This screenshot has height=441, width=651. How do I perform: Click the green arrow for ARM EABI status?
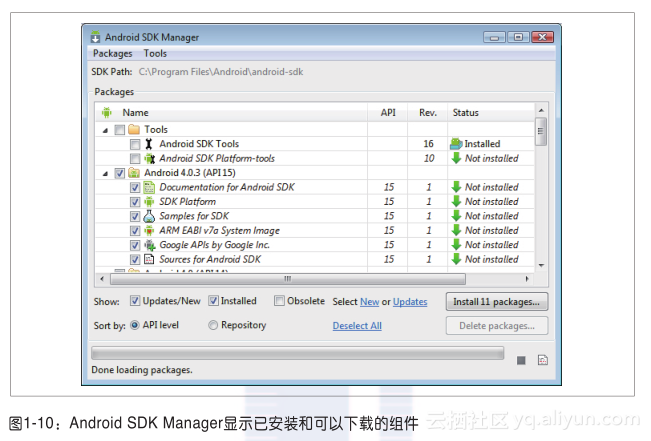click(x=456, y=230)
